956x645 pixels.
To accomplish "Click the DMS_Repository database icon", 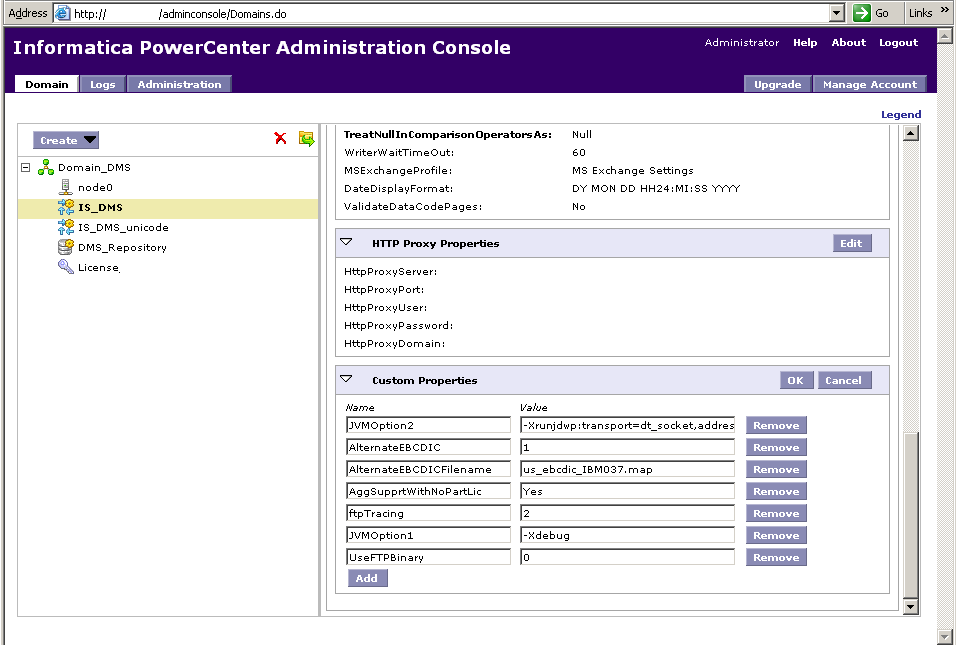I will [x=66, y=248].
